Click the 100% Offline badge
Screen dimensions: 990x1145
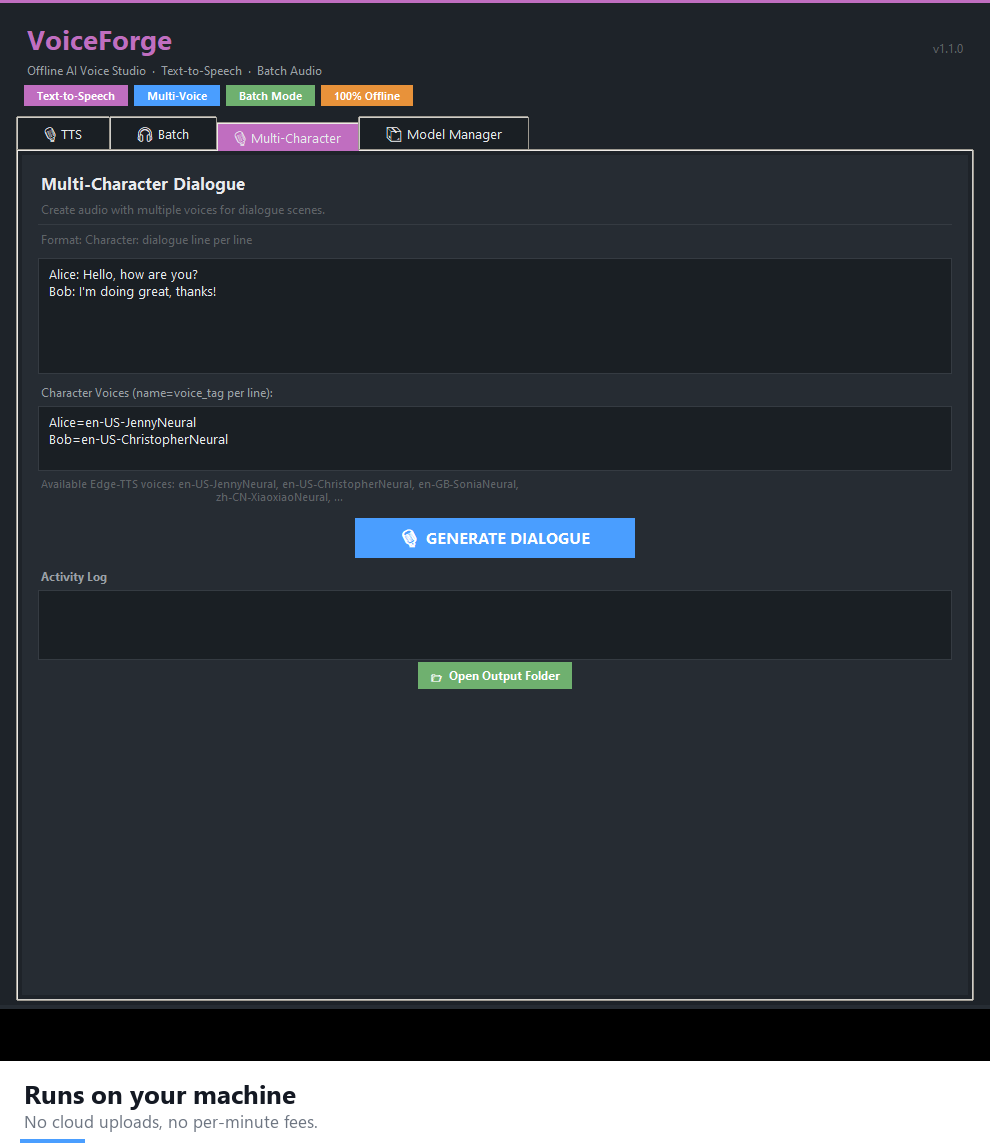click(367, 96)
